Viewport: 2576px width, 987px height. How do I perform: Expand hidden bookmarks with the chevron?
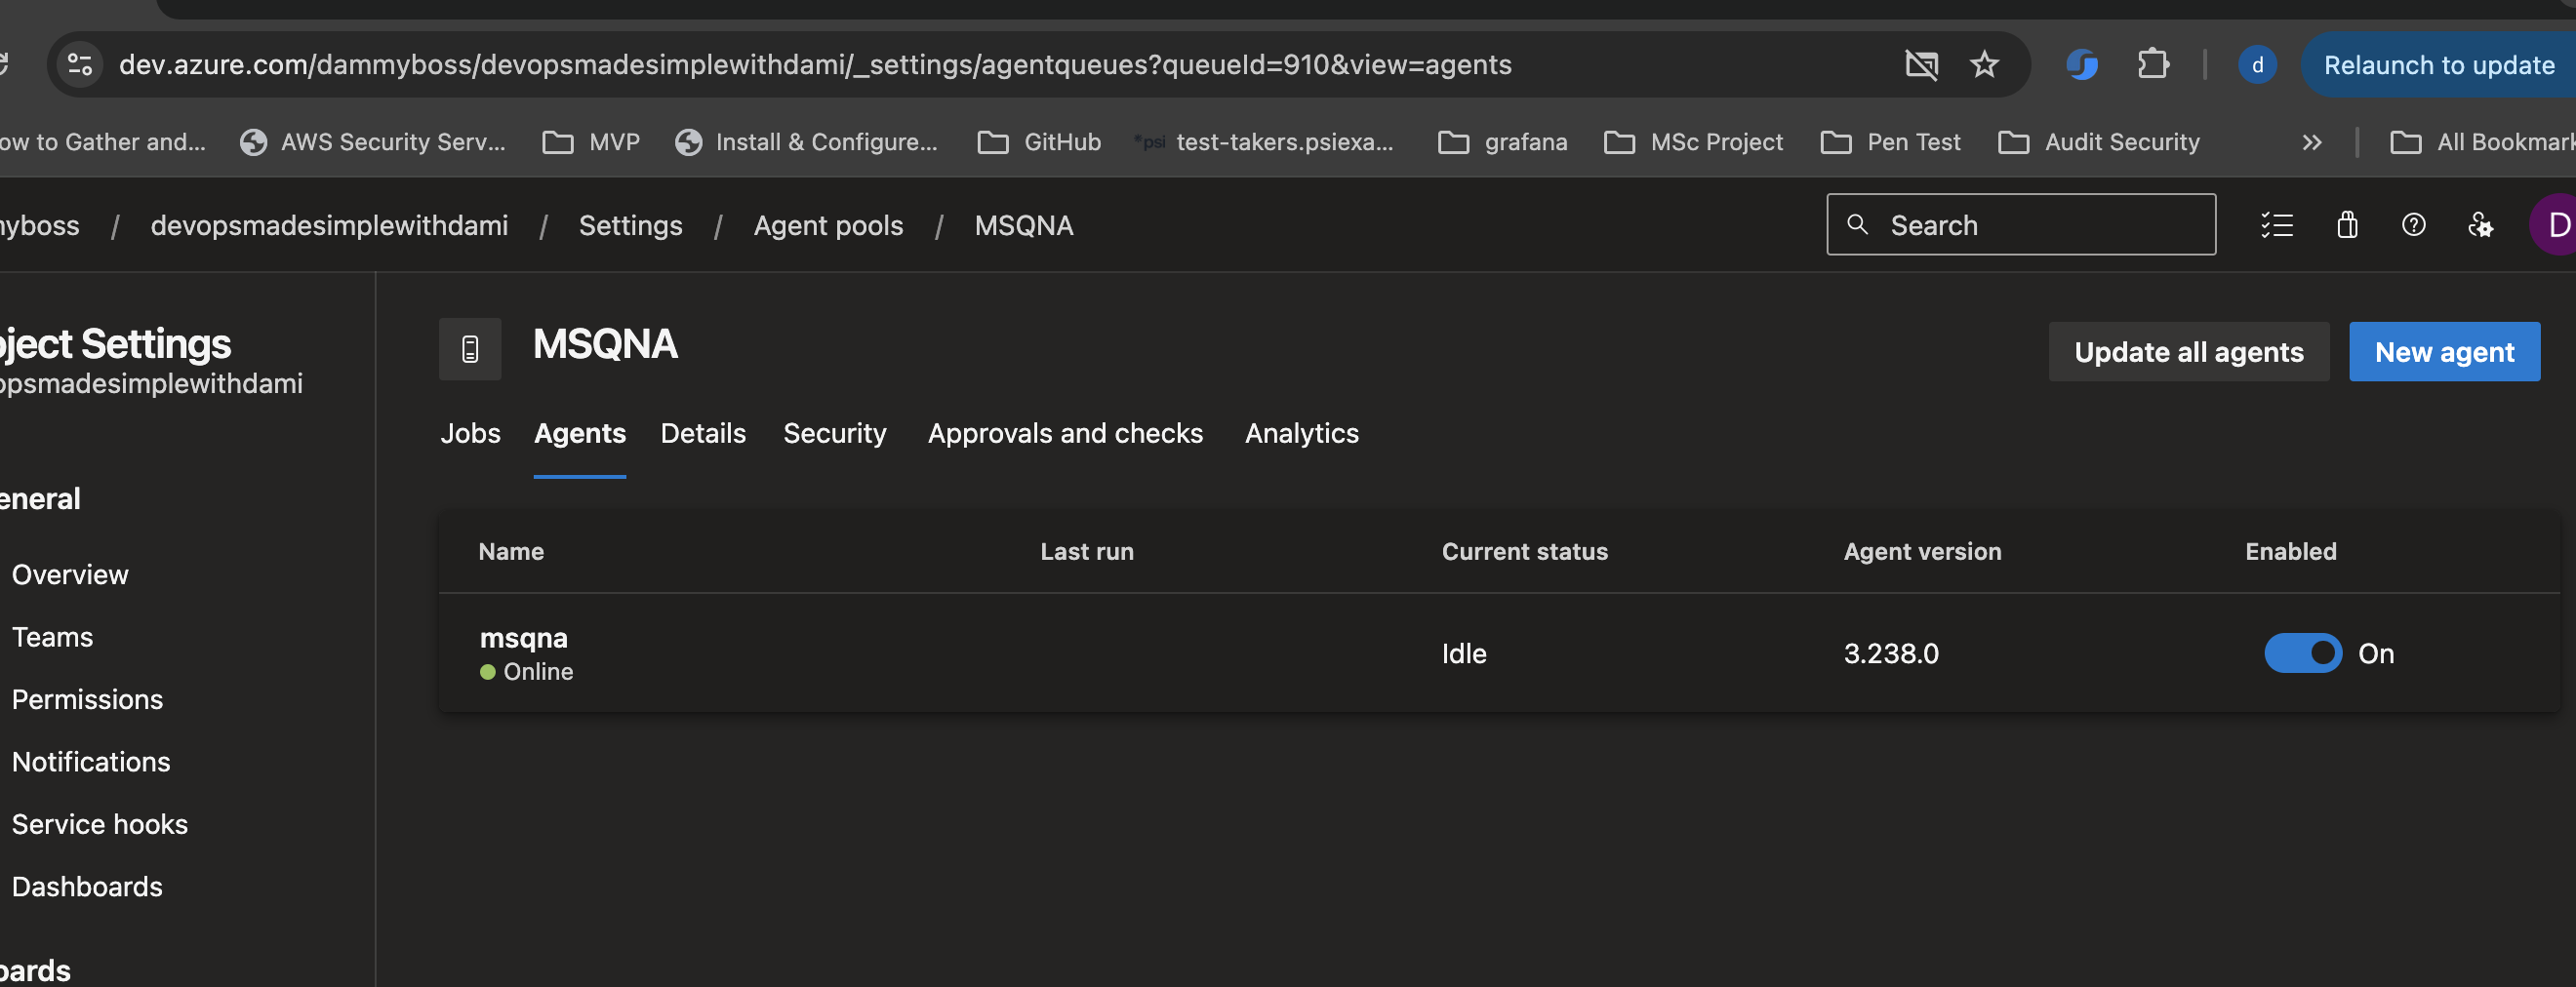[x=2311, y=142]
